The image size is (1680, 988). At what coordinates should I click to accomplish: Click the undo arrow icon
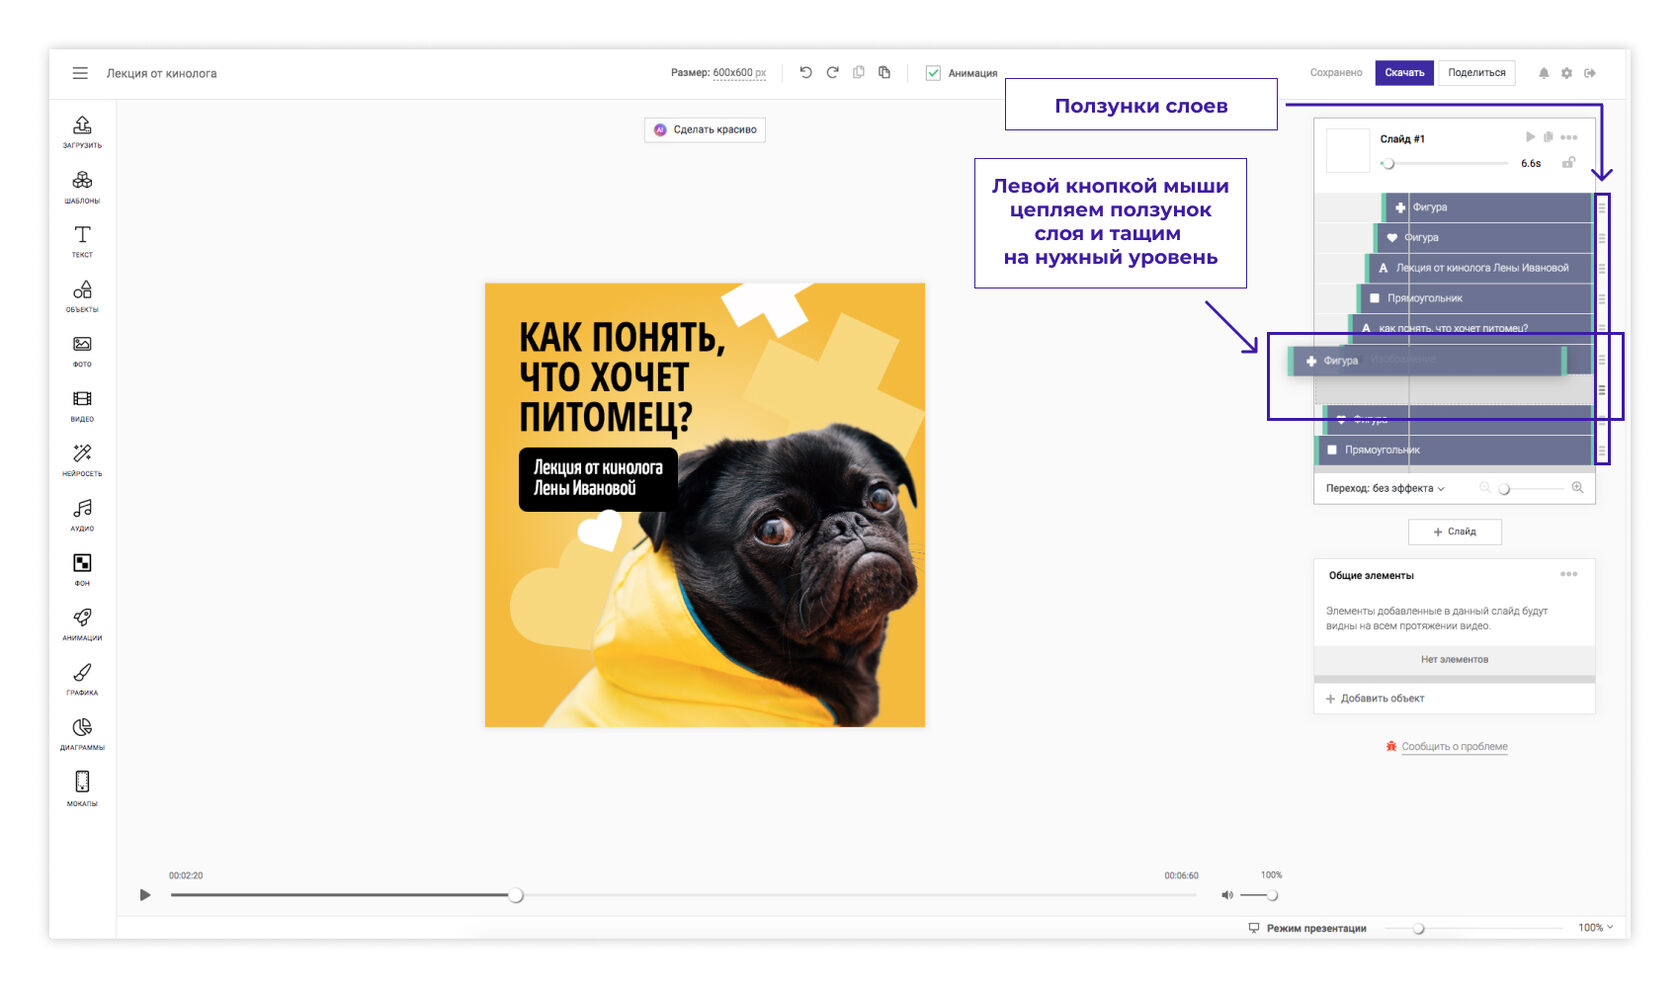pos(806,72)
